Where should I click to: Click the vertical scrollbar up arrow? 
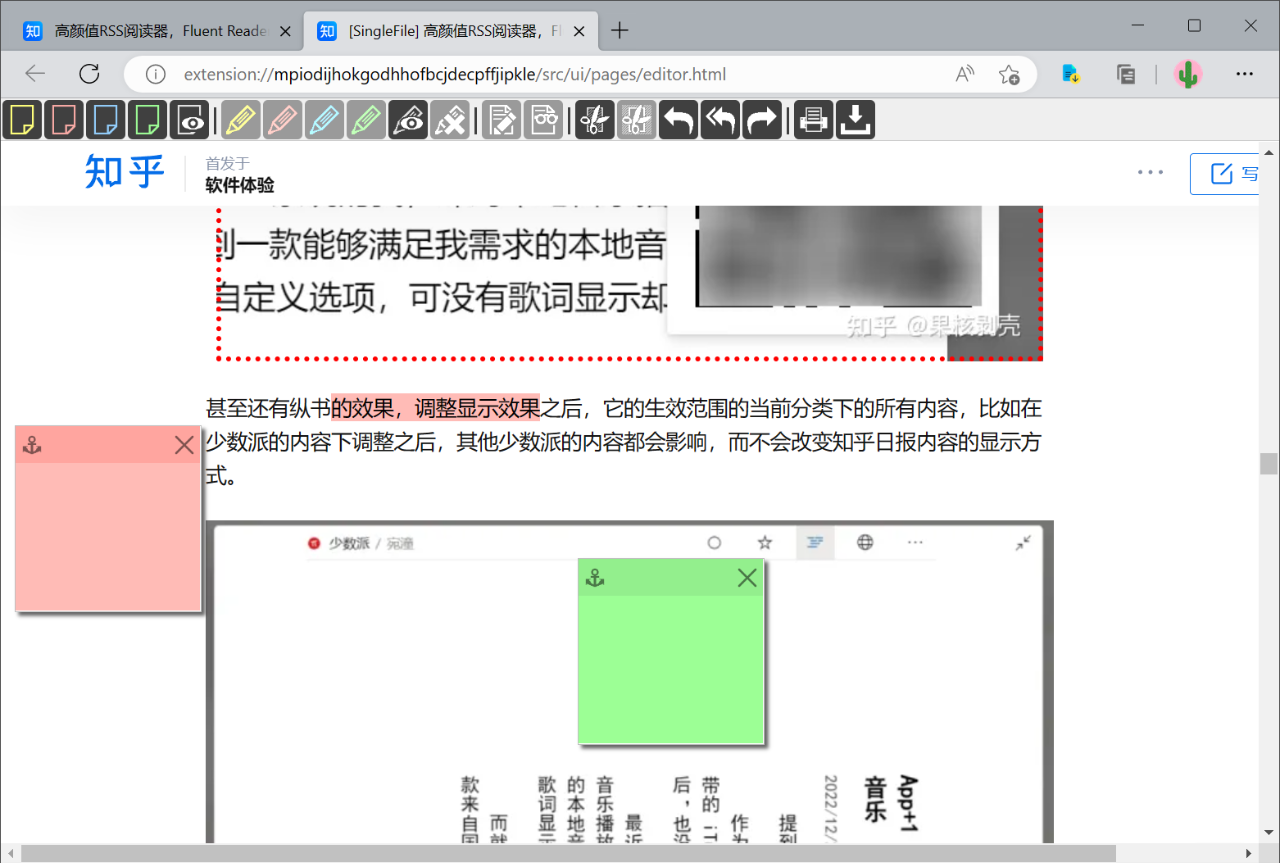tap(1269, 153)
